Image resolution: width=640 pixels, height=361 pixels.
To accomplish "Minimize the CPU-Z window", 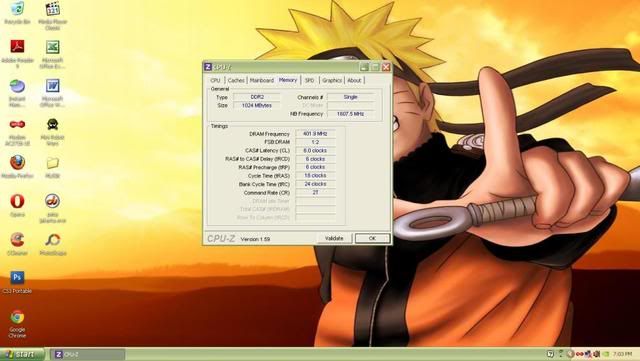I will tap(364, 67).
